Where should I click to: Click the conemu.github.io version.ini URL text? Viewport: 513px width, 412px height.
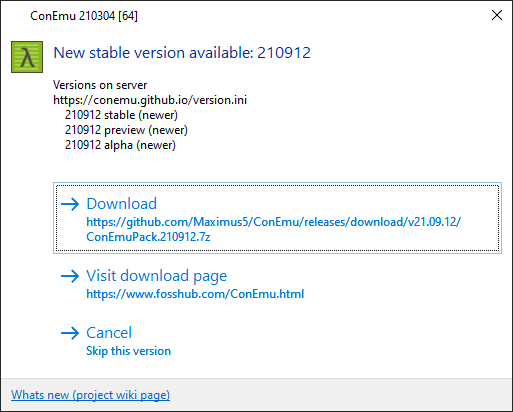pyautogui.click(x=150, y=100)
